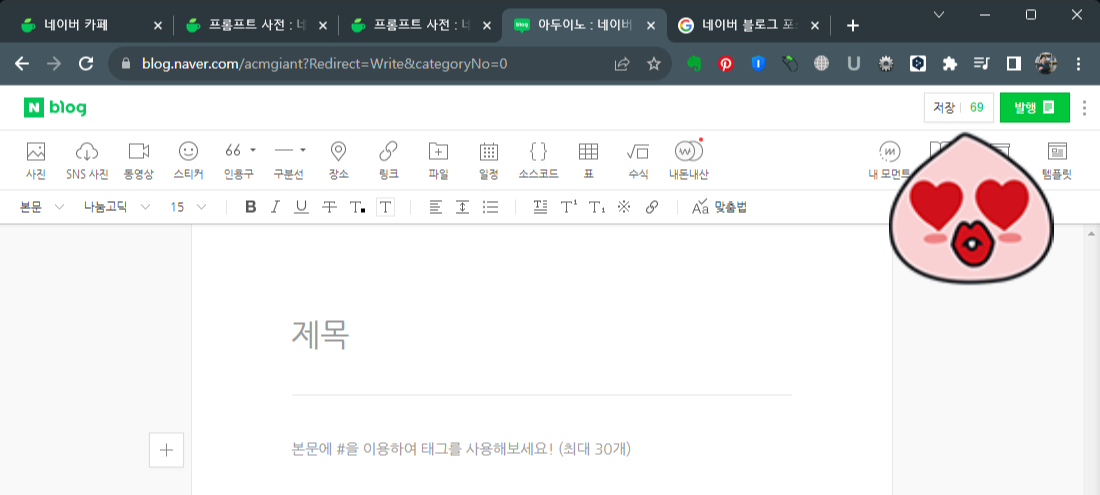Open the 스티커 sticker picker

coord(188,161)
